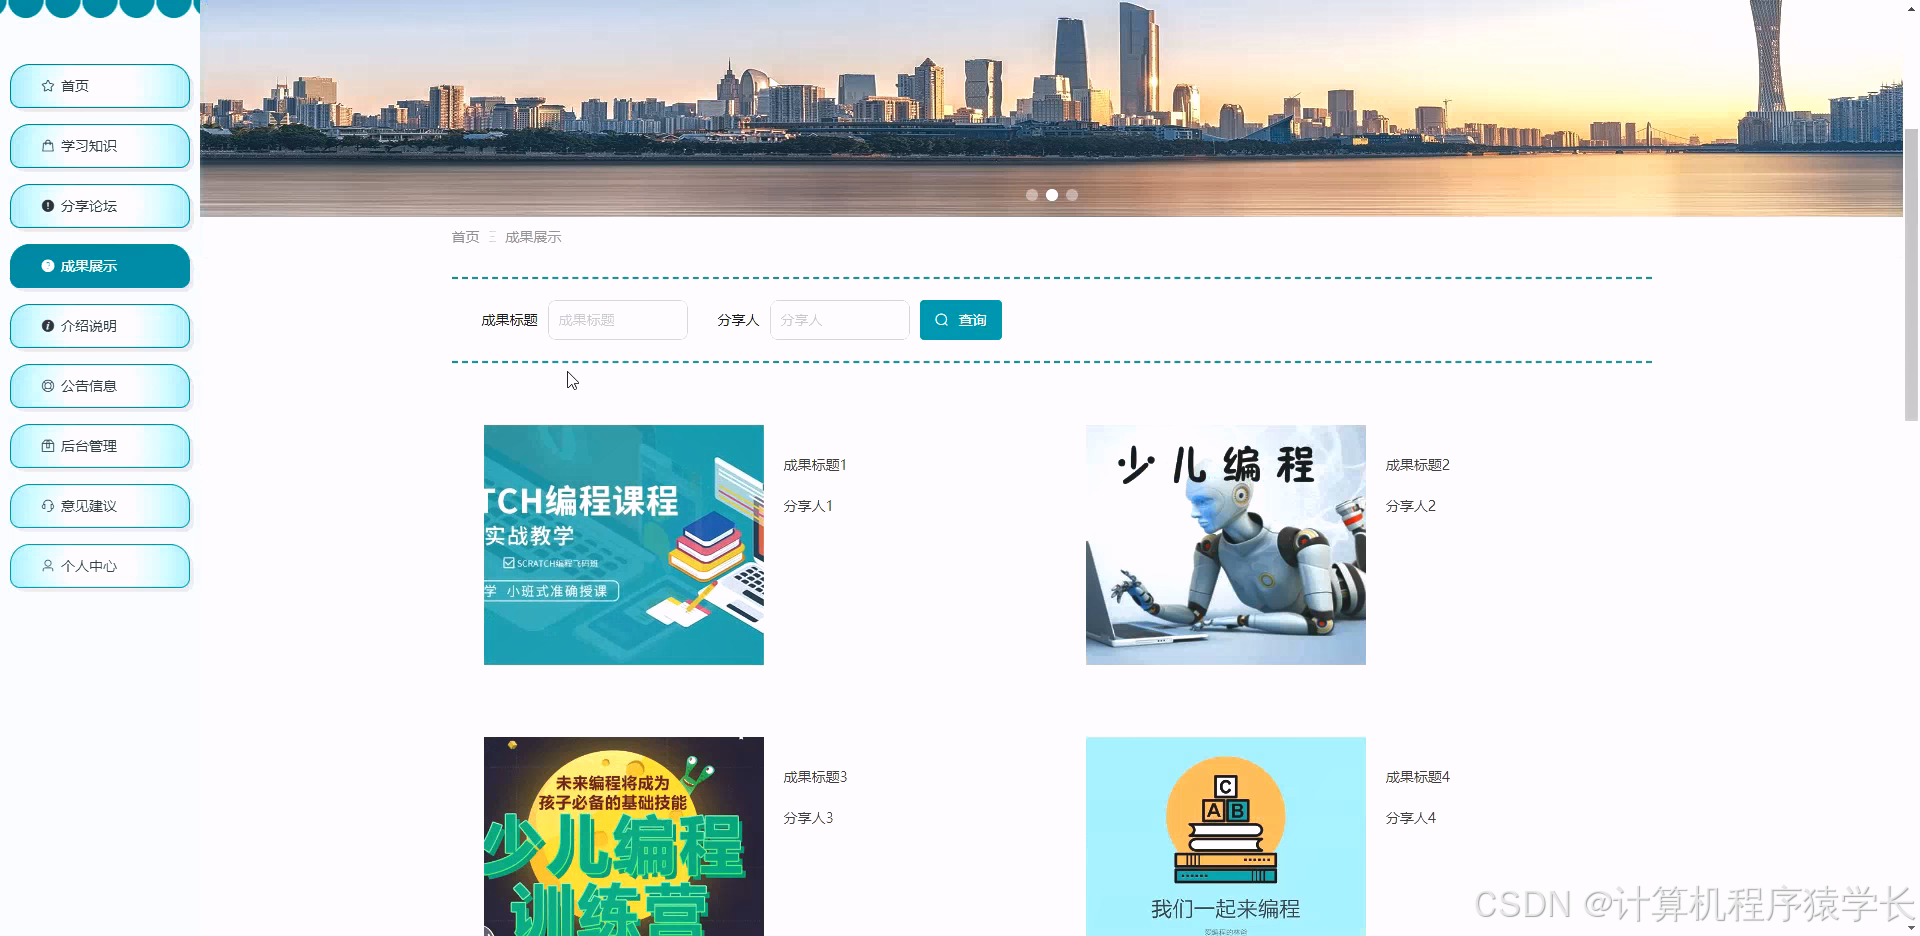Open the 个人中心 sidebar menu item
This screenshot has height=936, width=1920.
[99, 566]
